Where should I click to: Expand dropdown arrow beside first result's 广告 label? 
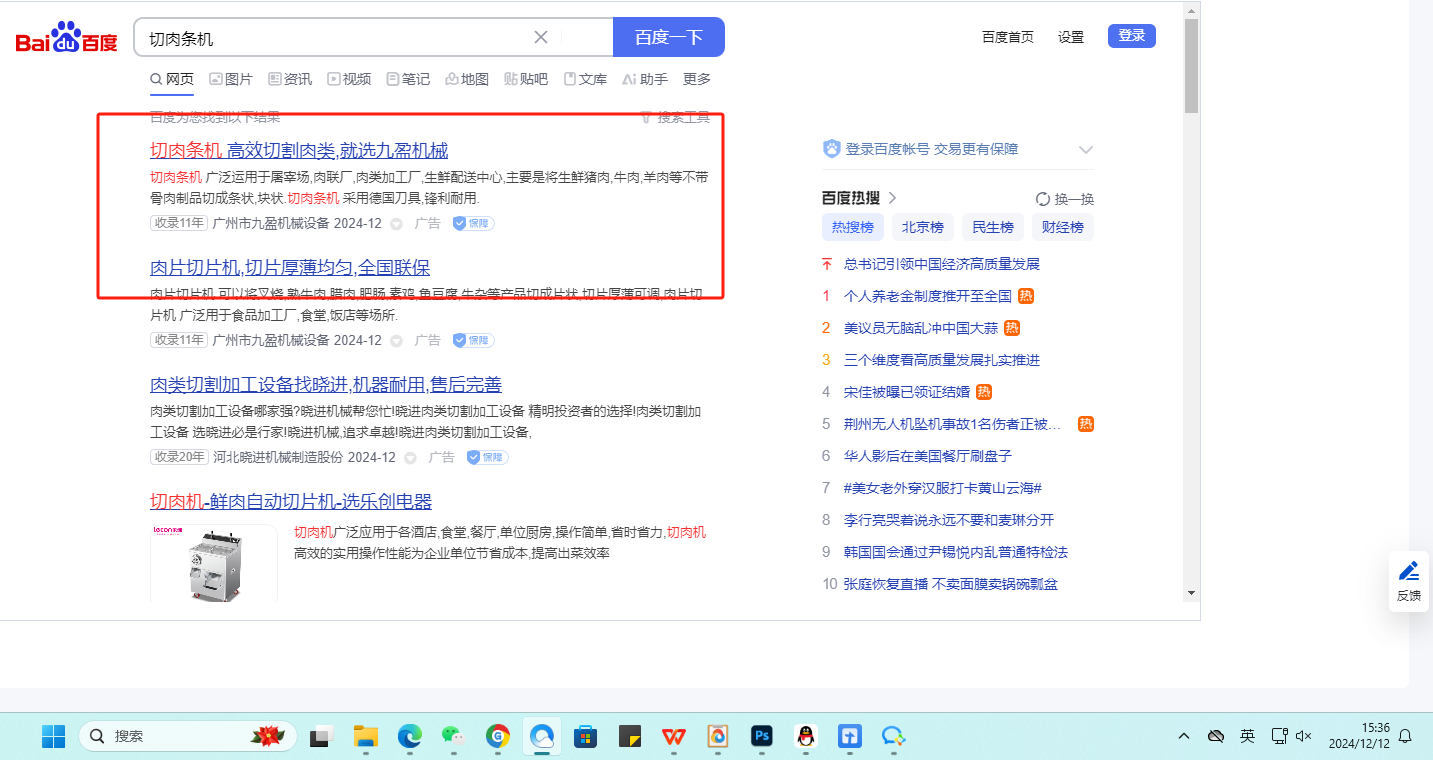pyautogui.click(x=396, y=224)
